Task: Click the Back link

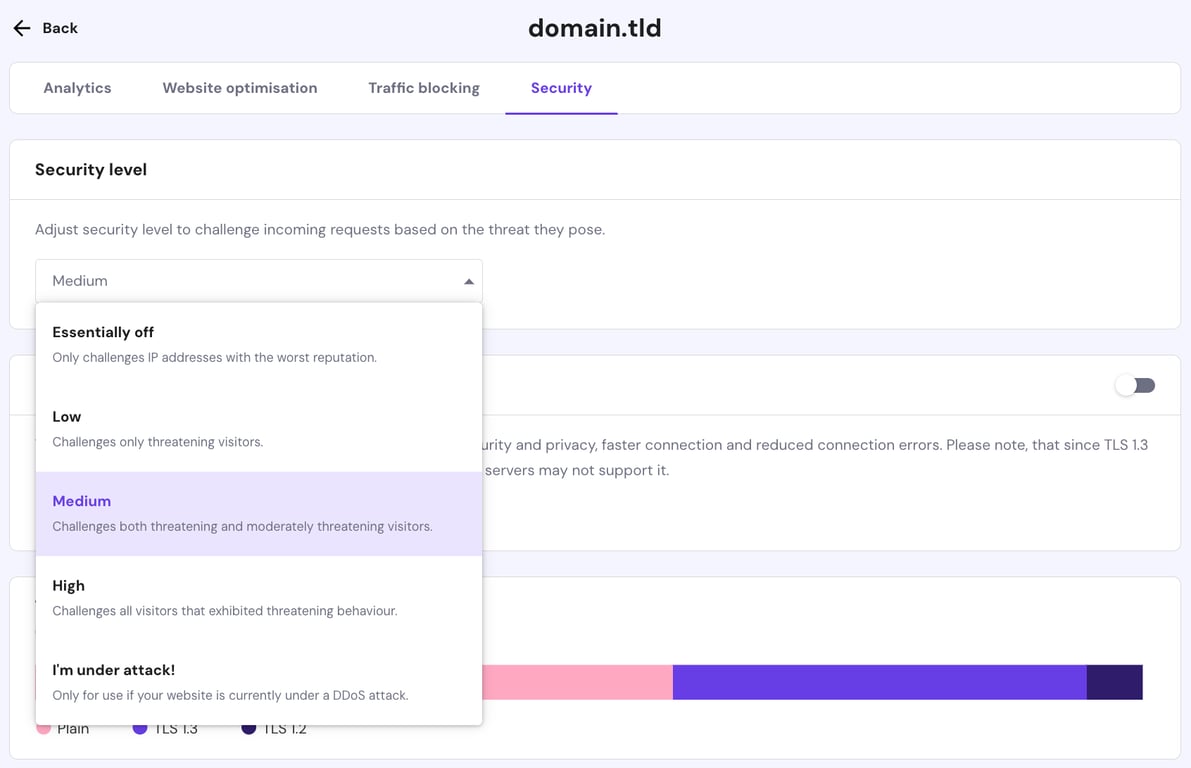Action: tap(59, 28)
